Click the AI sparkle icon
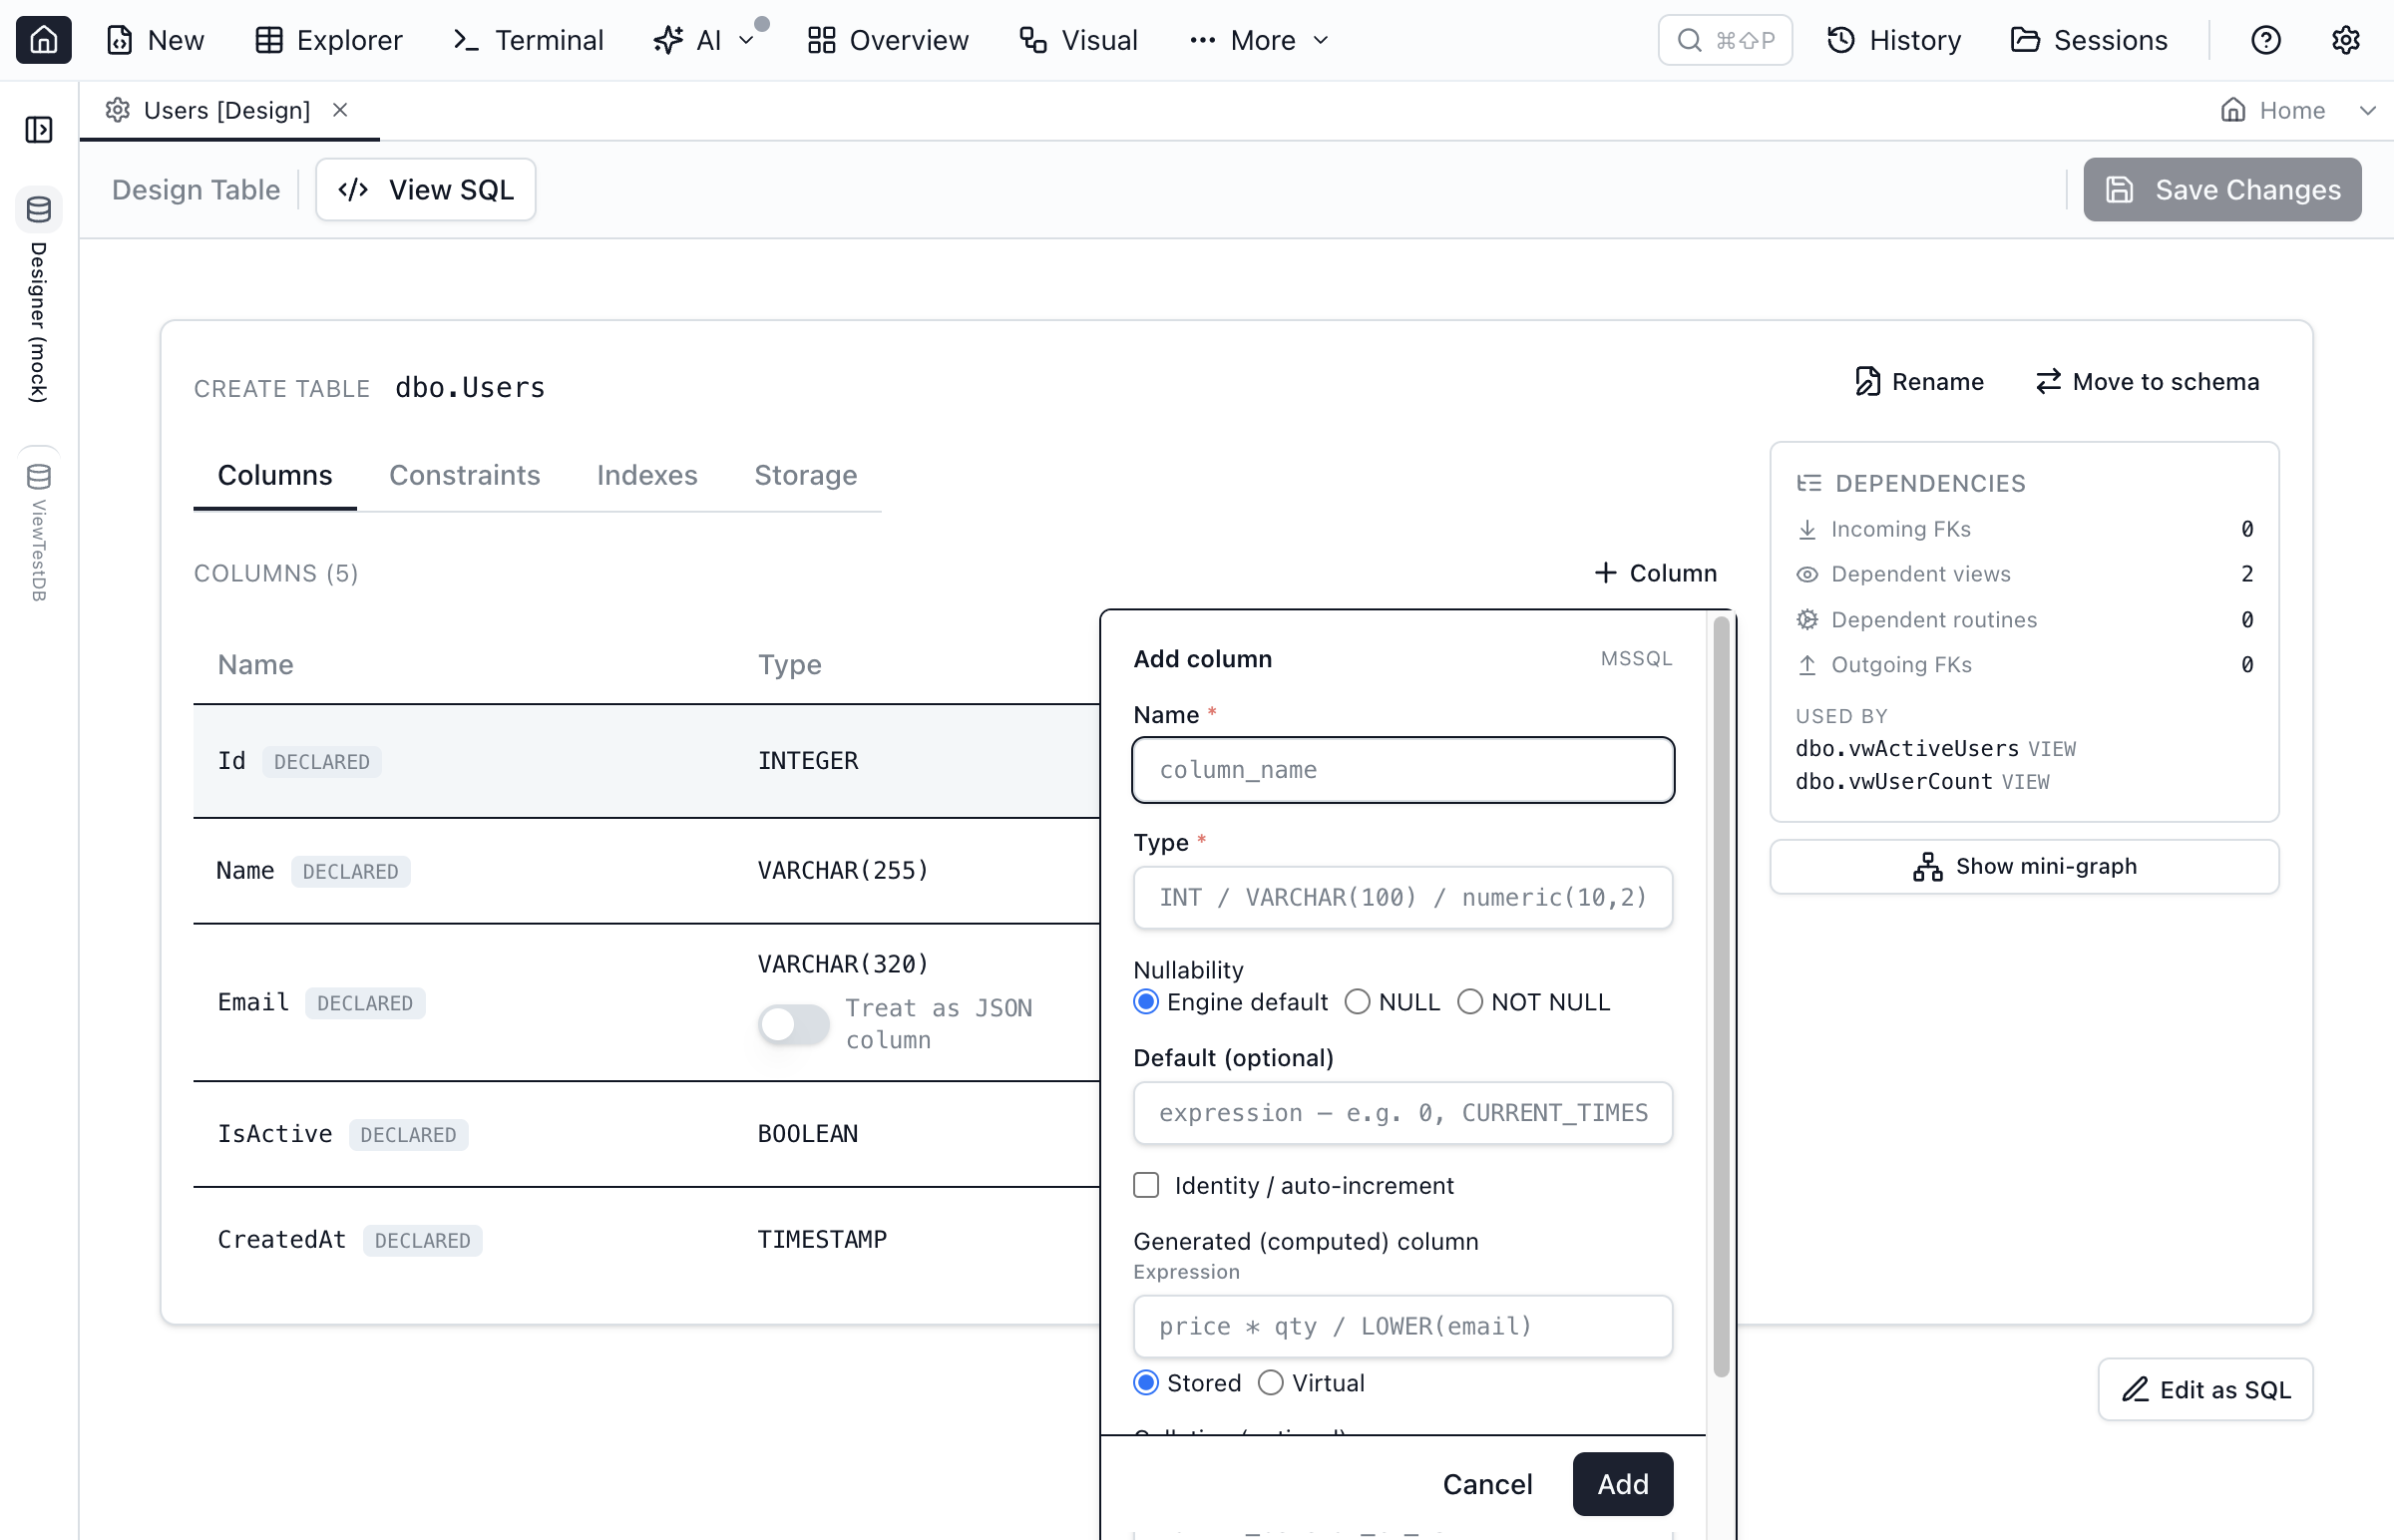The width and height of the screenshot is (2394, 1540). coord(667,40)
